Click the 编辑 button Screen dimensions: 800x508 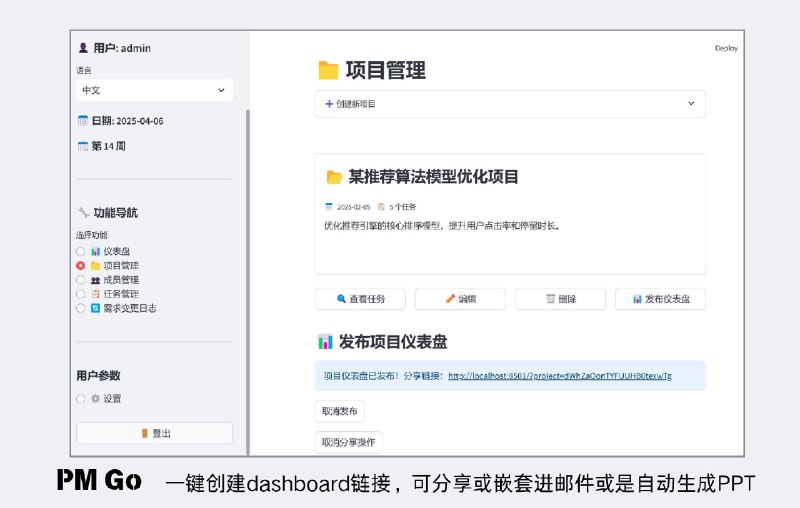point(460,299)
